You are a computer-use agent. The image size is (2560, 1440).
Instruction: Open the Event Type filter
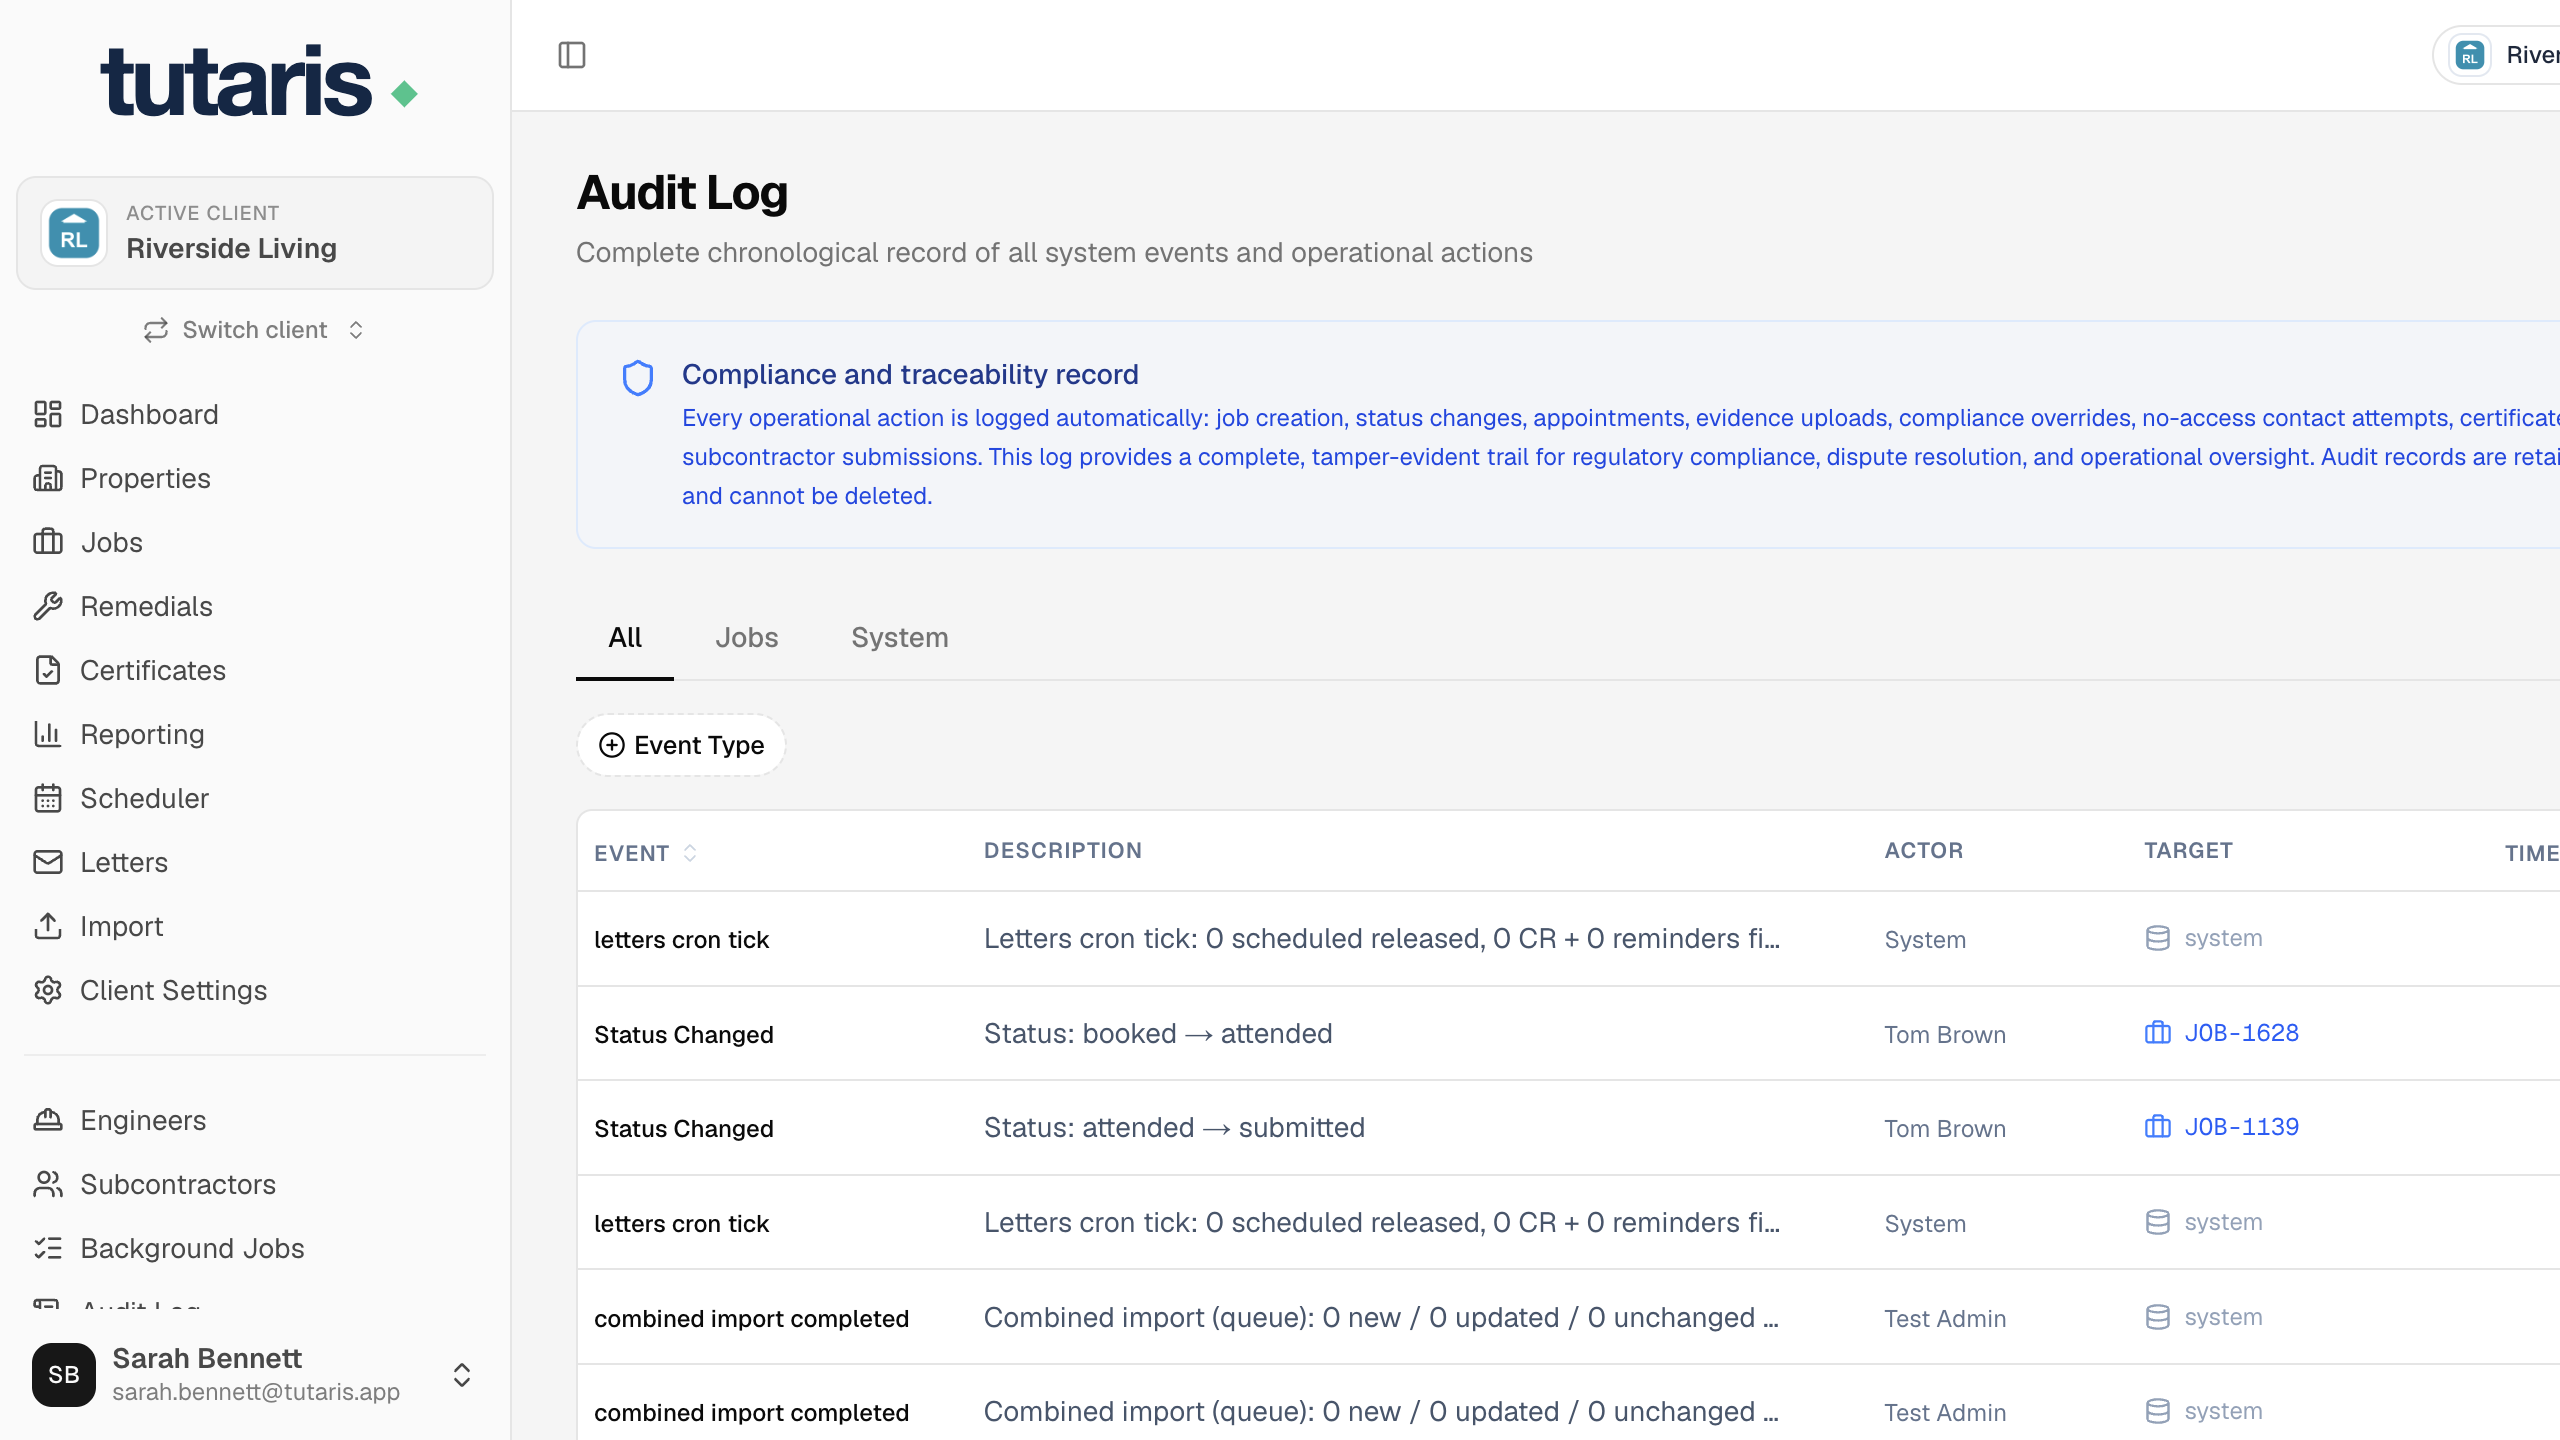pyautogui.click(x=681, y=745)
